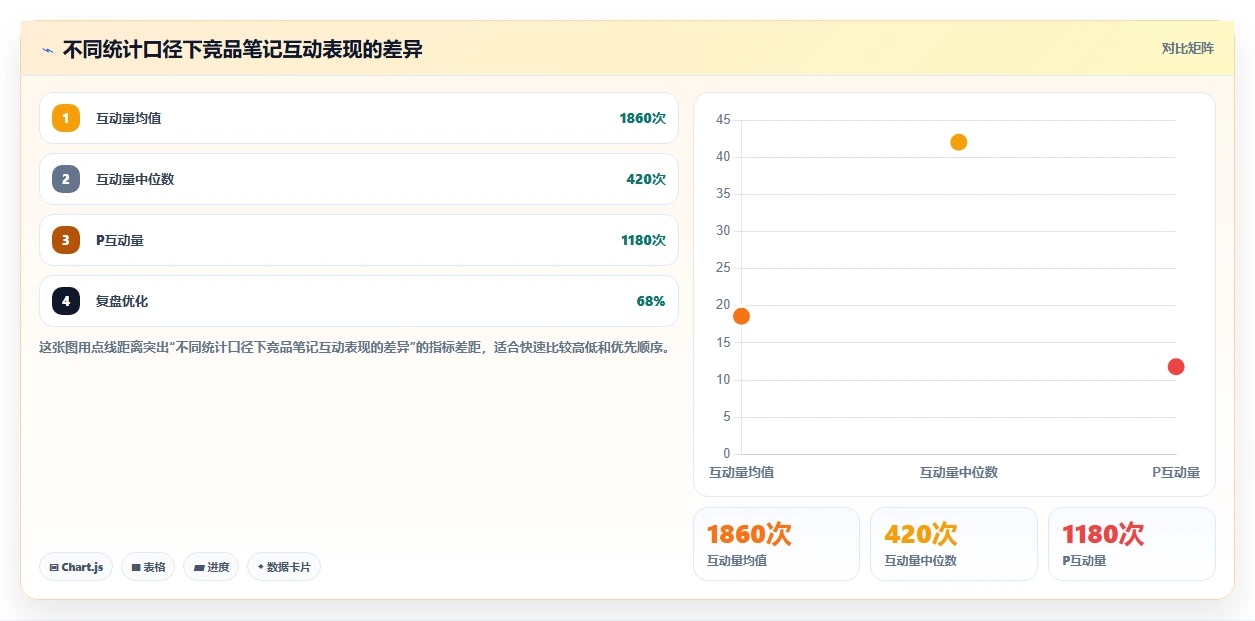
Task: Click the 对比矩阵 label in header
Action: [x=1188, y=48]
